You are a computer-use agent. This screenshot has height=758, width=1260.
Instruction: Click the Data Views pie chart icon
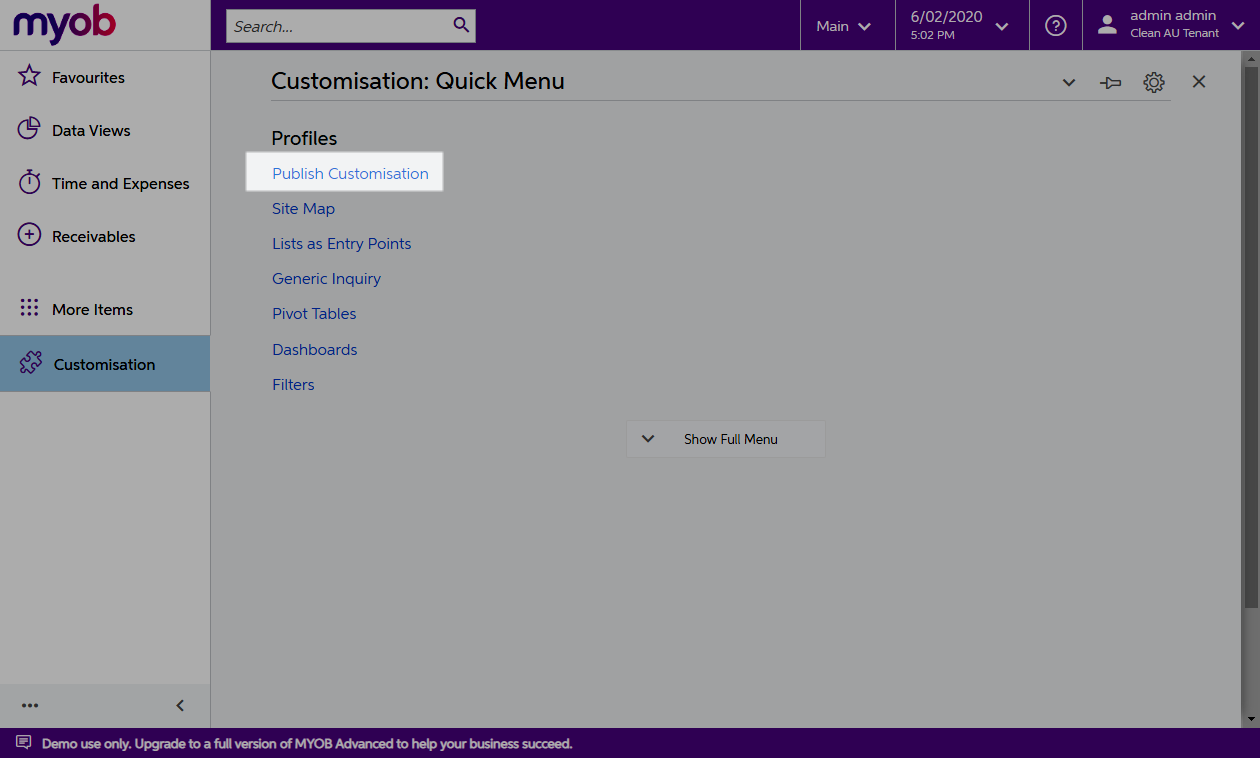coord(30,129)
